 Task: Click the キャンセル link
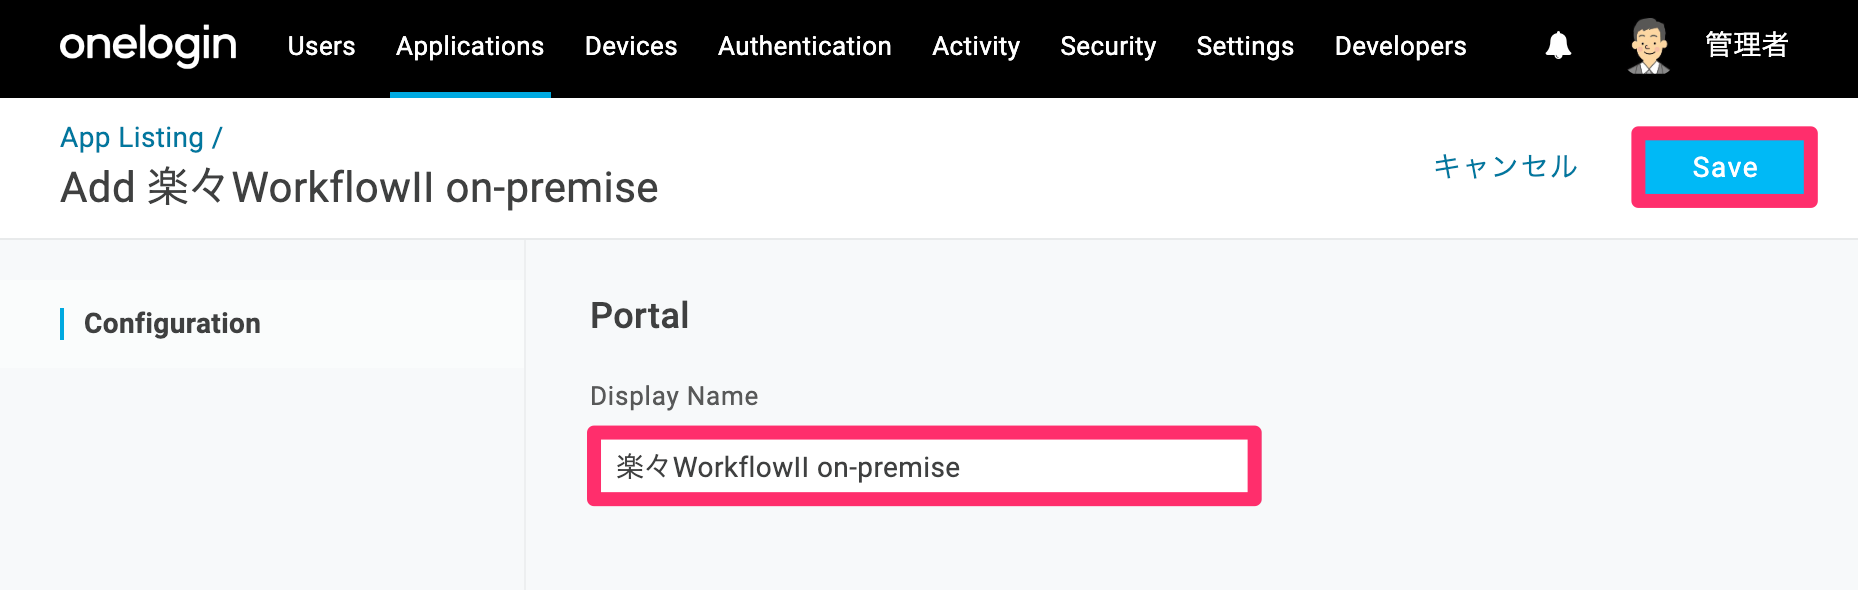(1505, 166)
